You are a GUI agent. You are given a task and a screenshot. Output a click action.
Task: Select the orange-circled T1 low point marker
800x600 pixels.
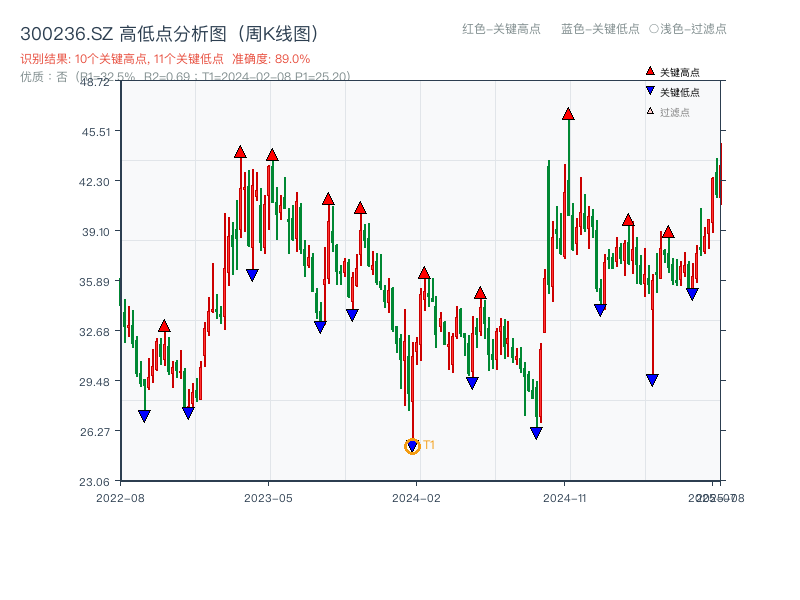click(x=412, y=446)
